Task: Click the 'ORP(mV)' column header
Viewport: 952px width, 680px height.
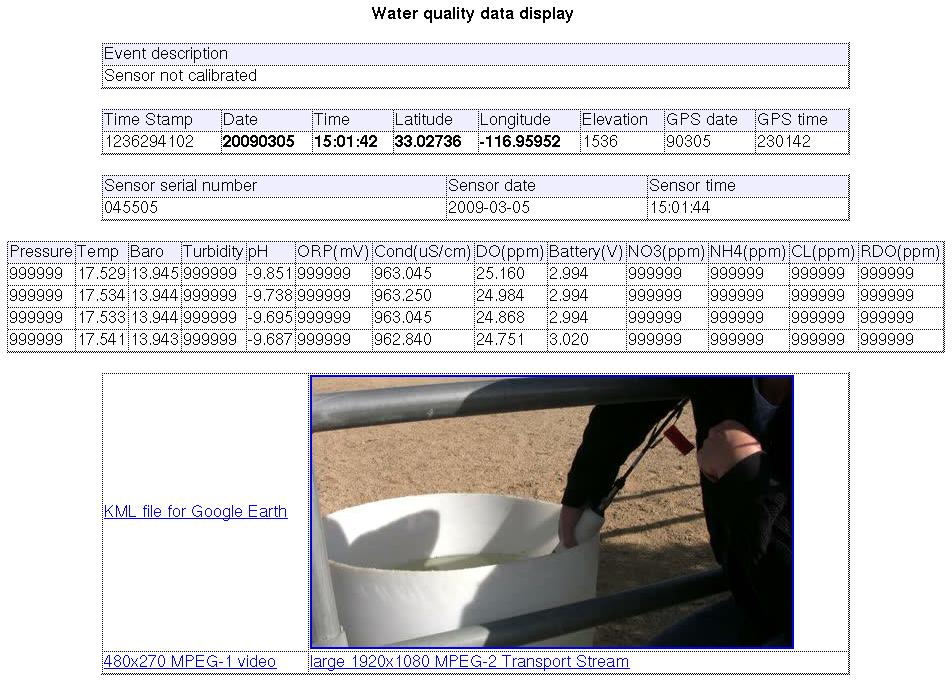Action: coord(333,251)
